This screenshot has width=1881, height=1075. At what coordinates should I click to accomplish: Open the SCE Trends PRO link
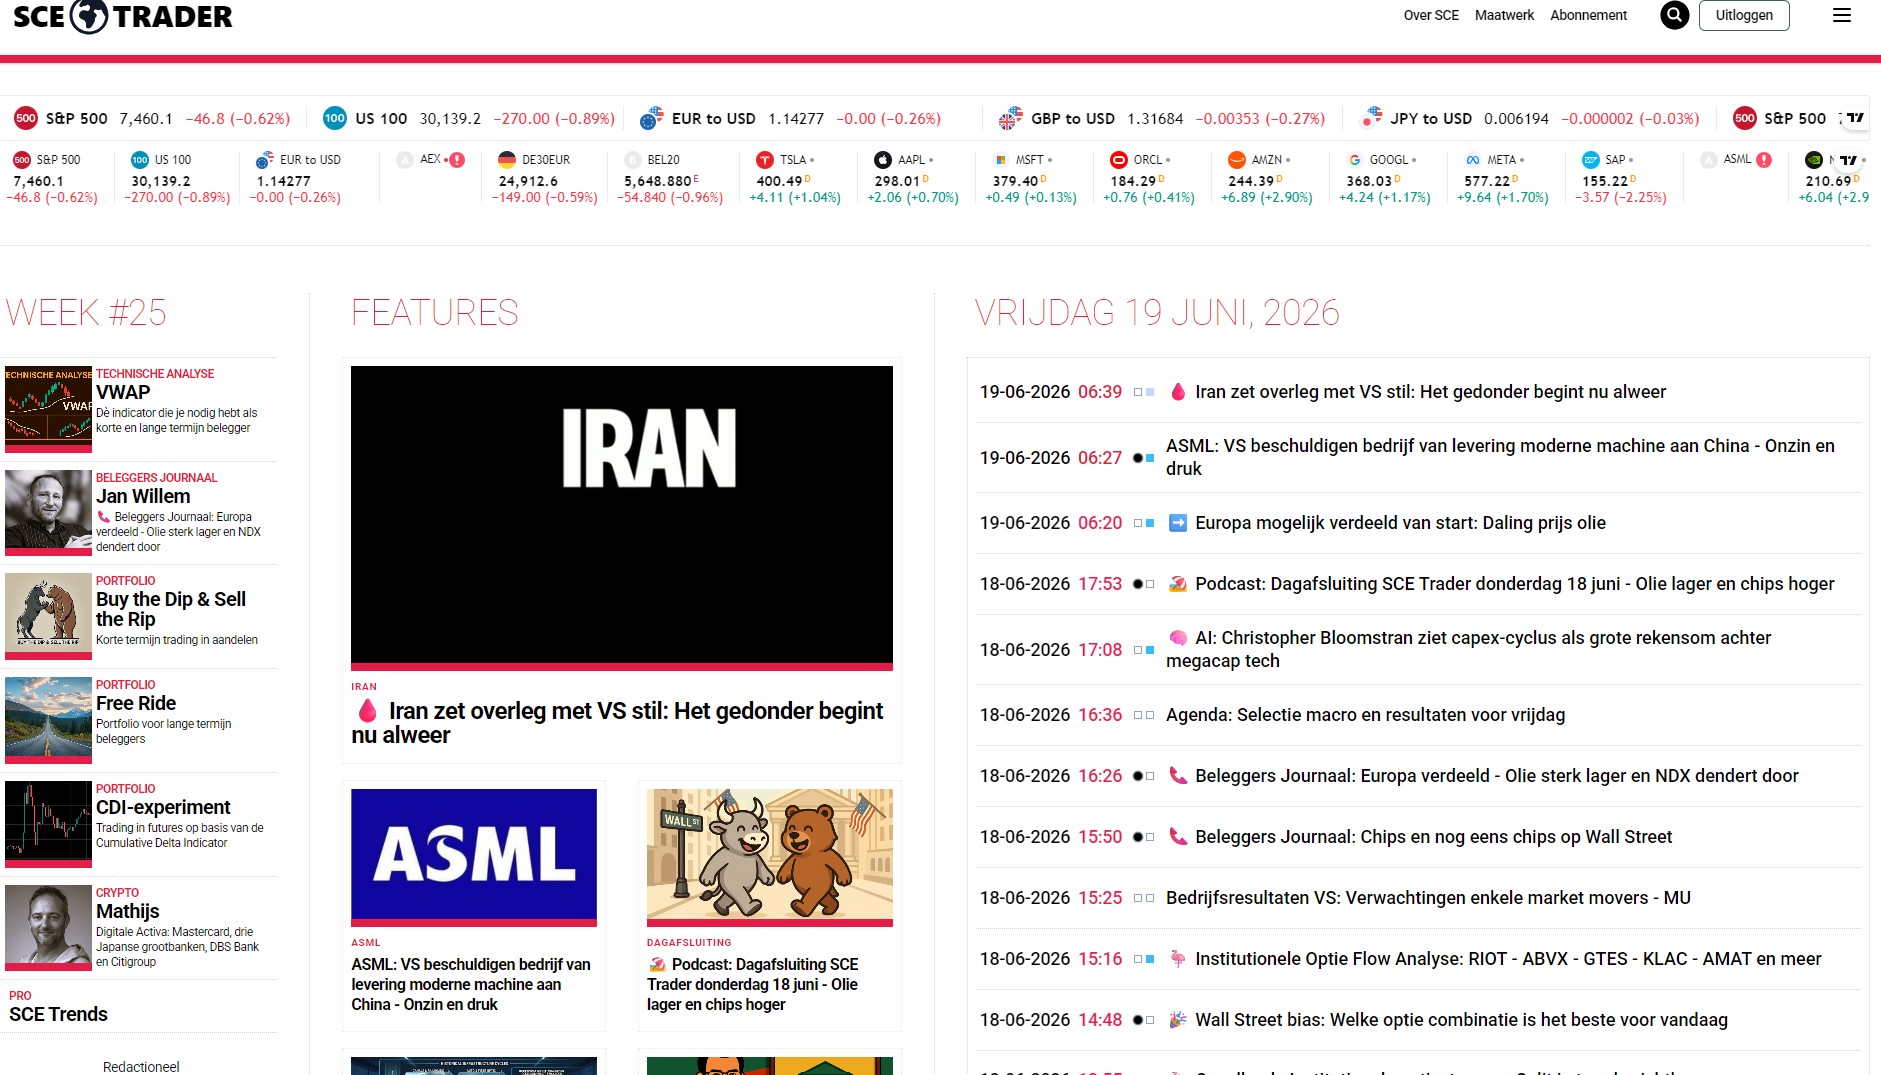(x=58, y=1014)
